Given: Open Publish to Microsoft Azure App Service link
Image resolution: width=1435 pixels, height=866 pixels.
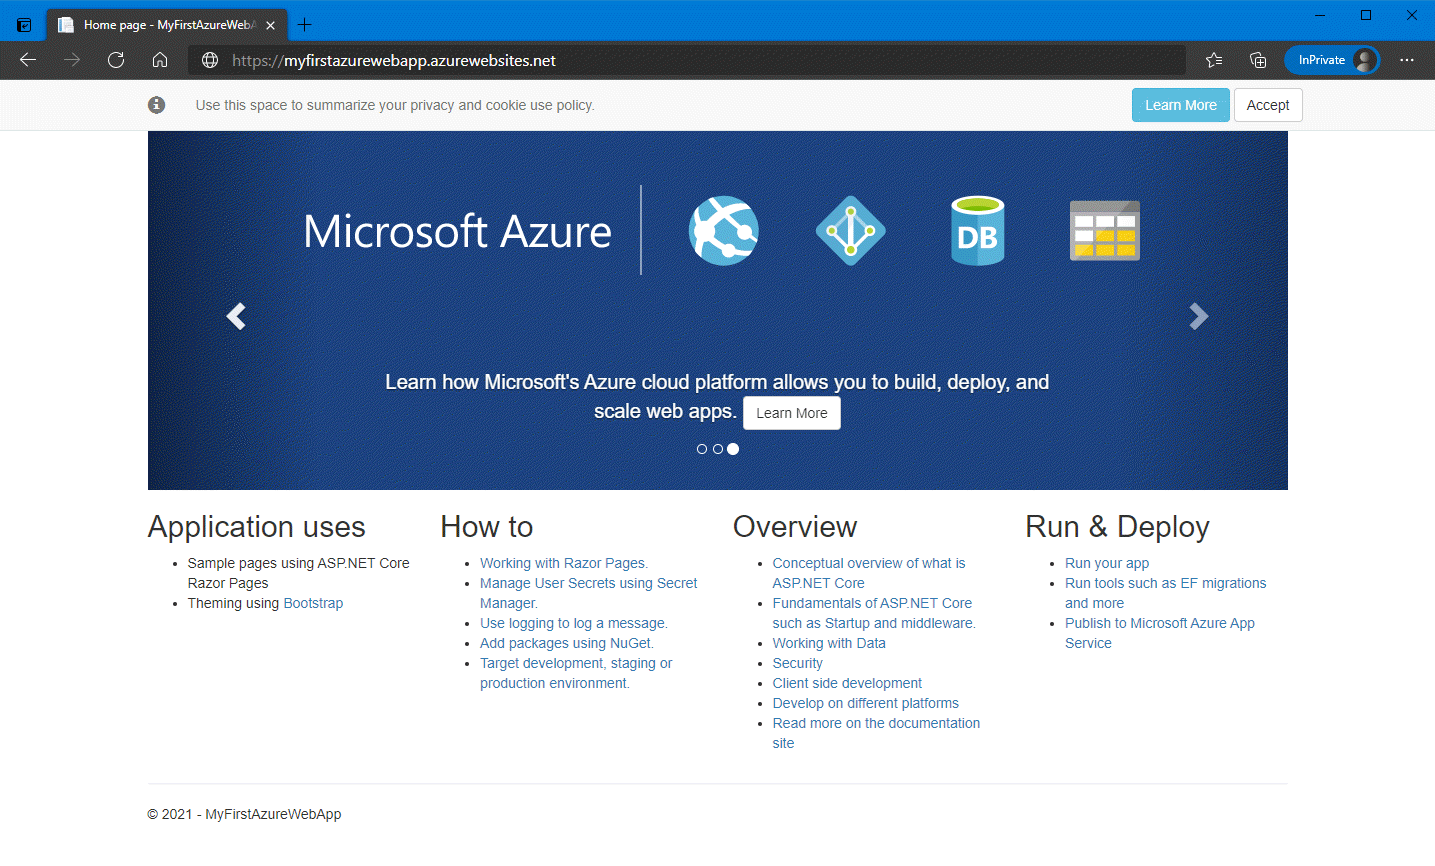Looking at the screenshot, I should coord(1160,633).
